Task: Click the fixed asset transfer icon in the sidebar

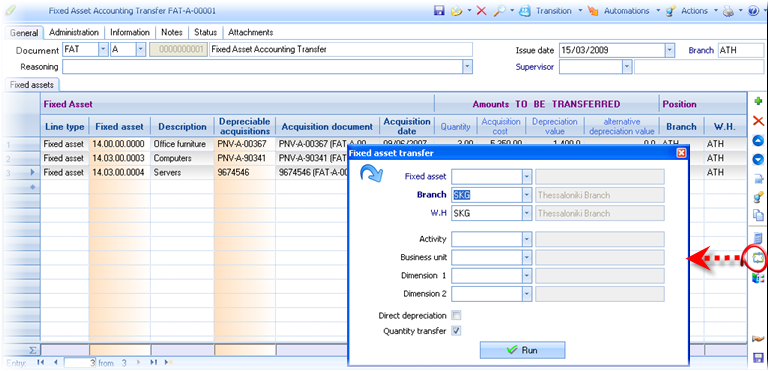Action: coord(758,258)
